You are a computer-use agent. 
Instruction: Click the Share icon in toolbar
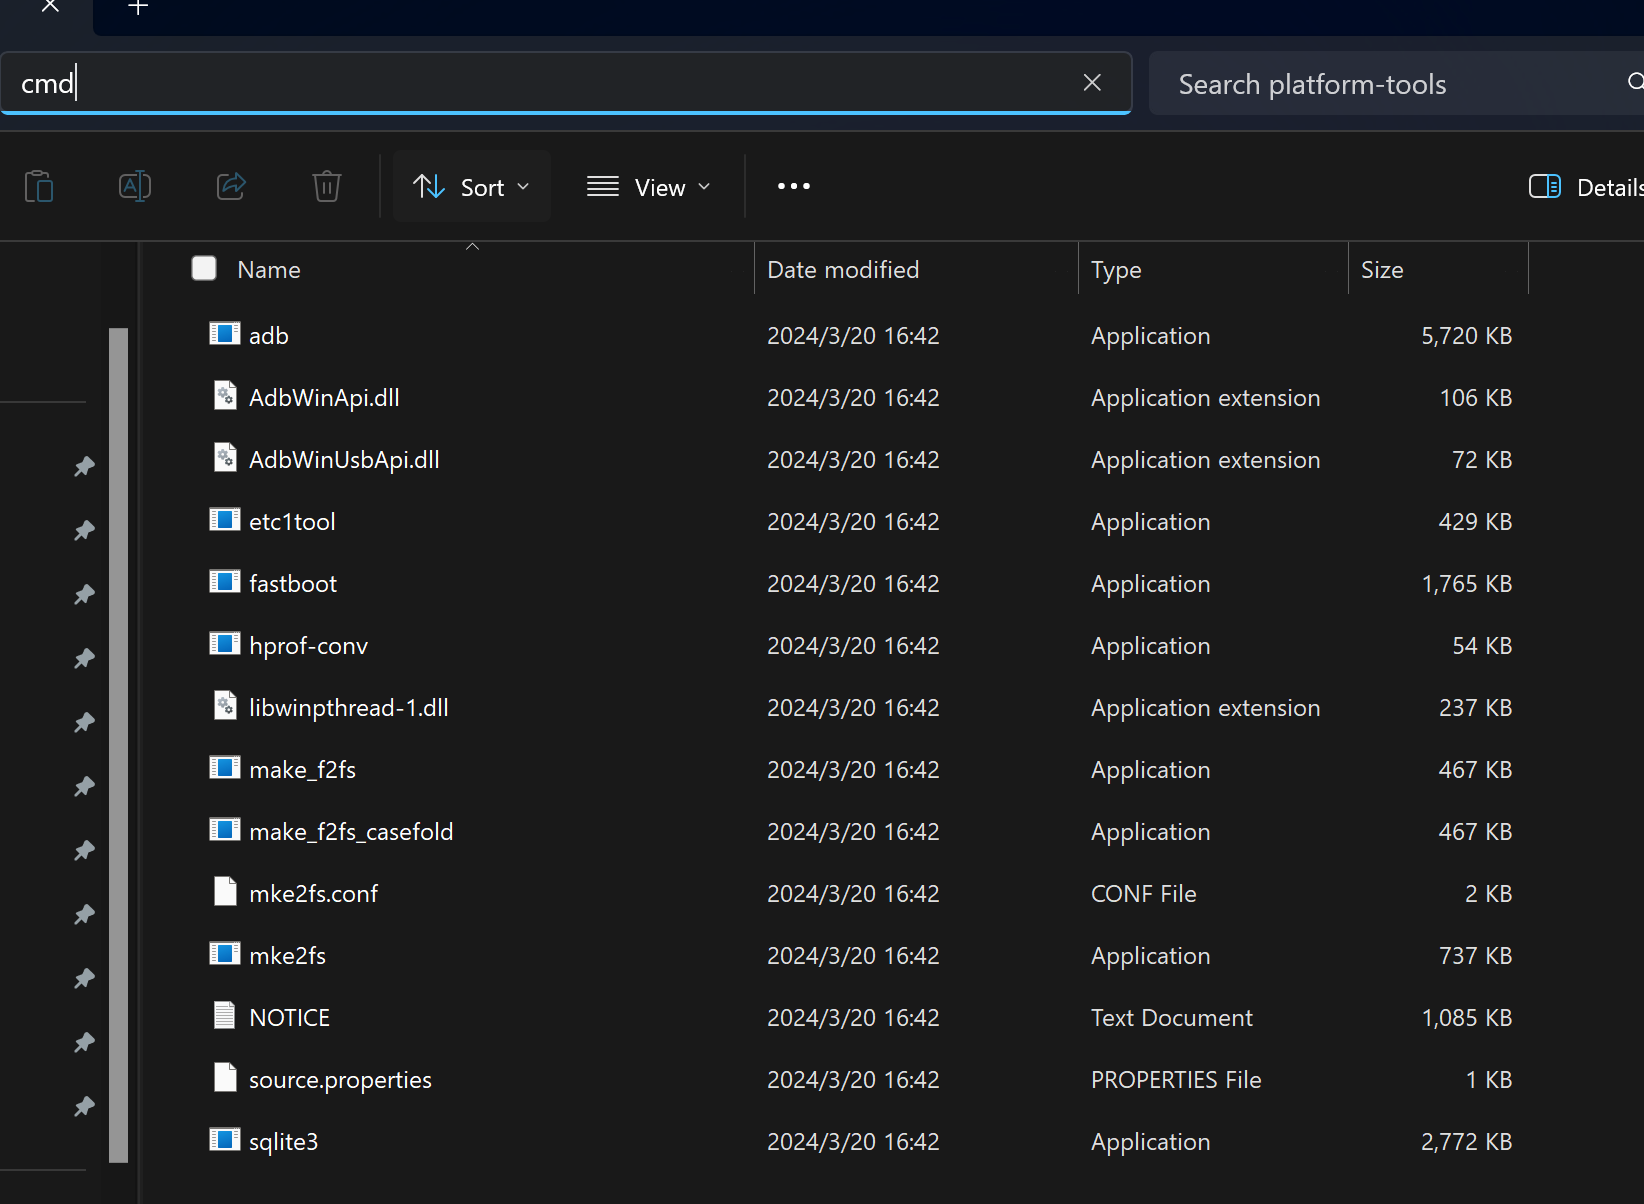[x=231, y=187]
